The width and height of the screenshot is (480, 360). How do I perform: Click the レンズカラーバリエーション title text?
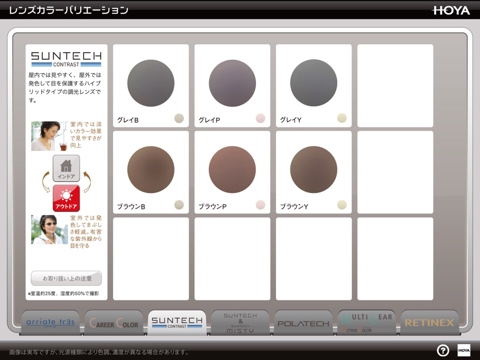(69, 10)
